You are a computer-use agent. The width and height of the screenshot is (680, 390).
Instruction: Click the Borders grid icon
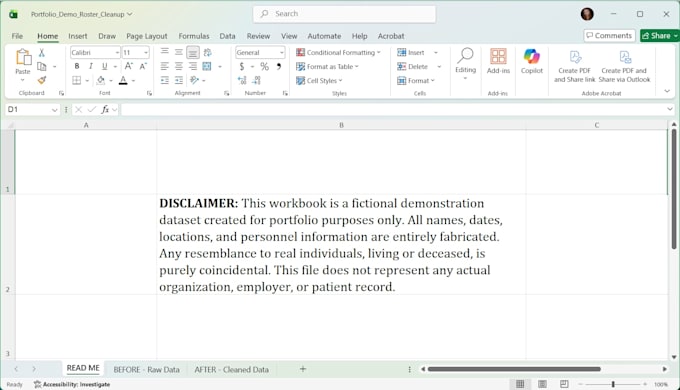point(77,80)
